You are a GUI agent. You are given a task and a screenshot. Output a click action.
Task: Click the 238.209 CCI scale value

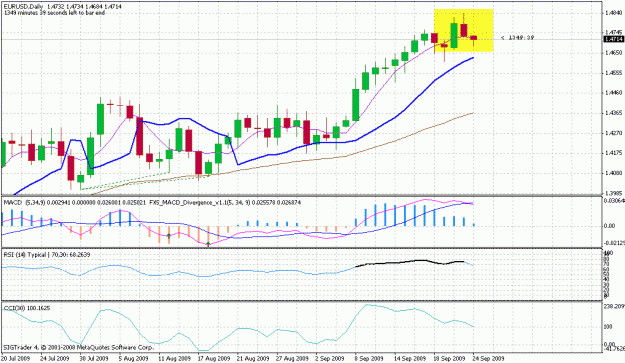pos(614,306)
